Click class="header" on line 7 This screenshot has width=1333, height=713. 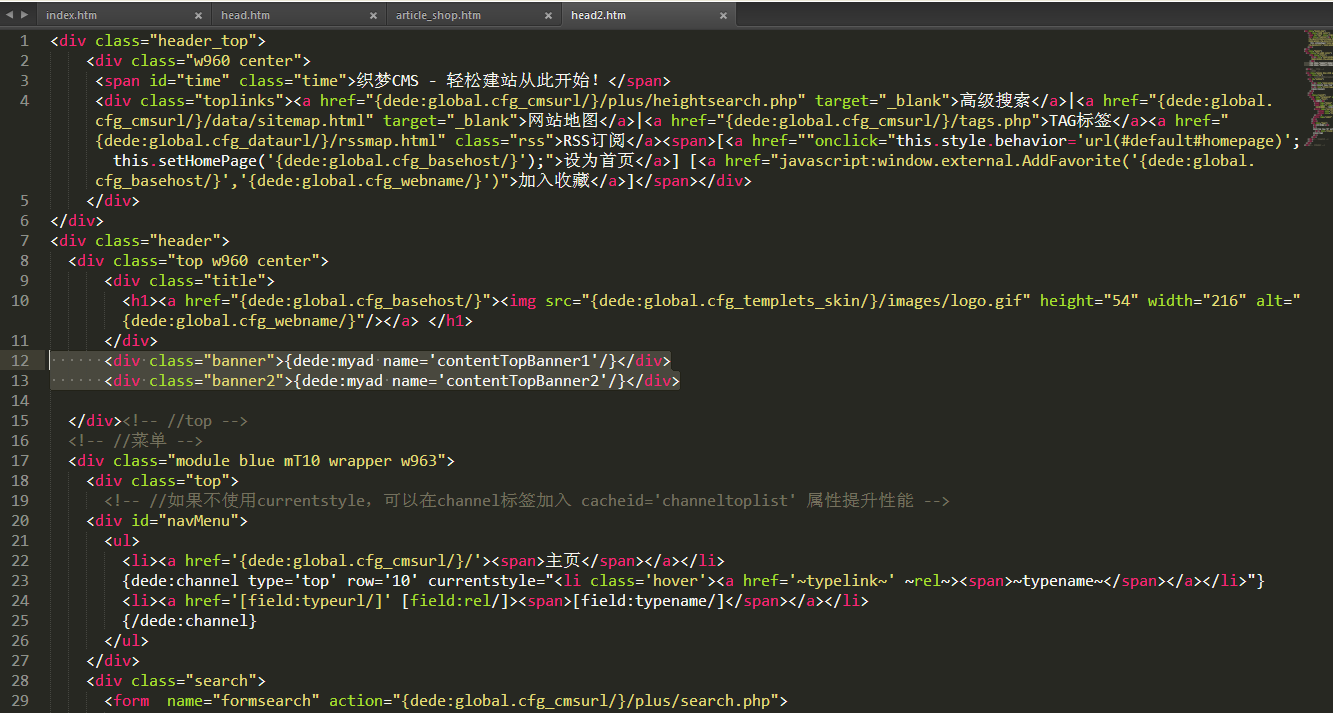click(x=158, y=241)
